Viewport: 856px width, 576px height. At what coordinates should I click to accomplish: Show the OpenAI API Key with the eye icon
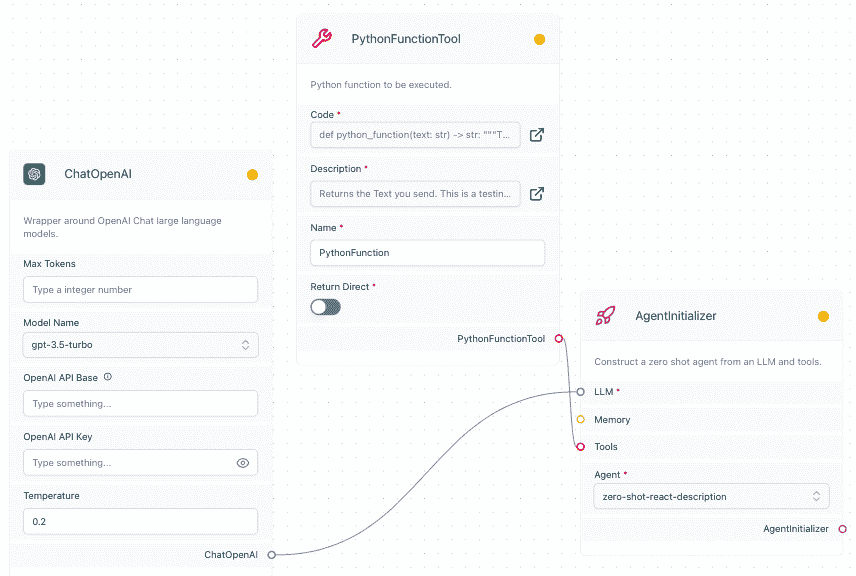click(x=243, y=463)
